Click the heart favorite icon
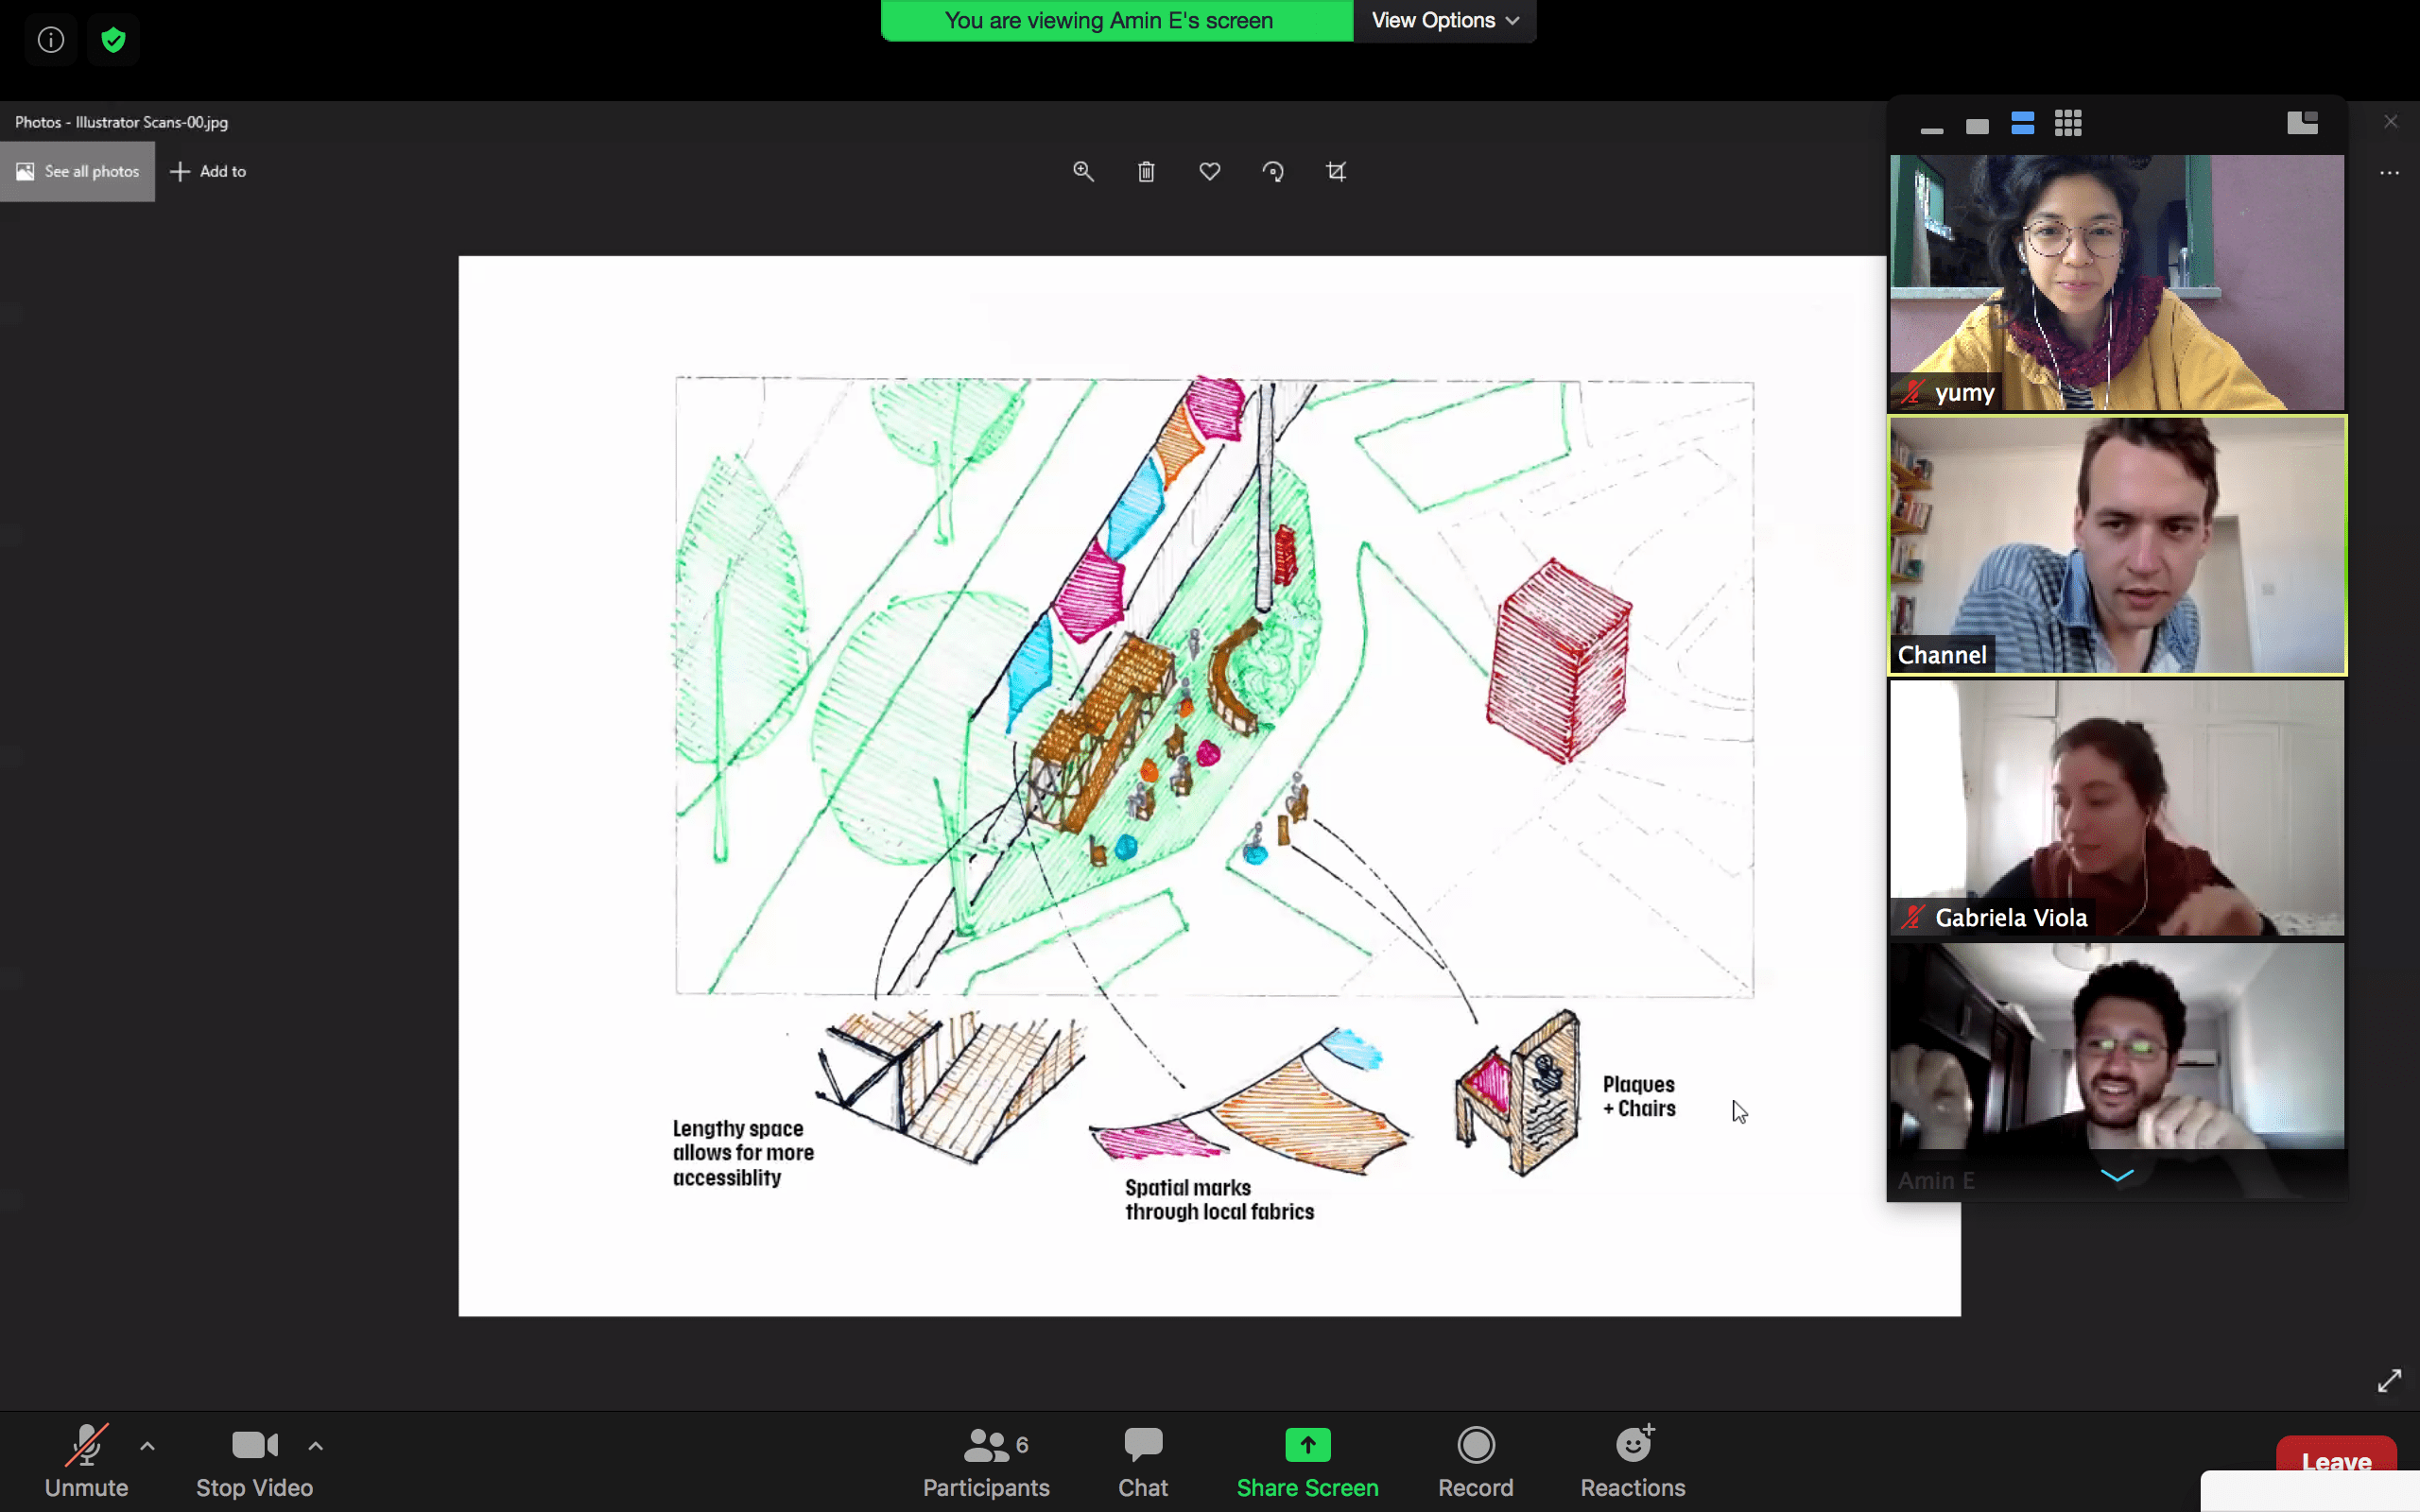The image size is (2420, 1512). click(x=1209, y=171)
